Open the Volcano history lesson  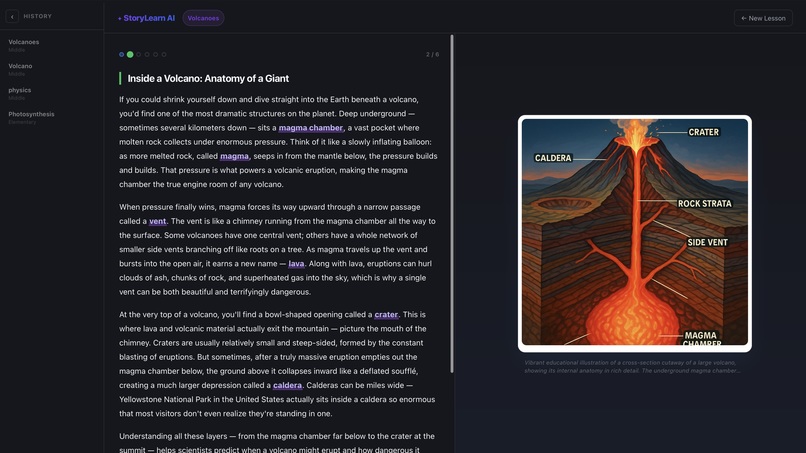(x=20, y=69)
